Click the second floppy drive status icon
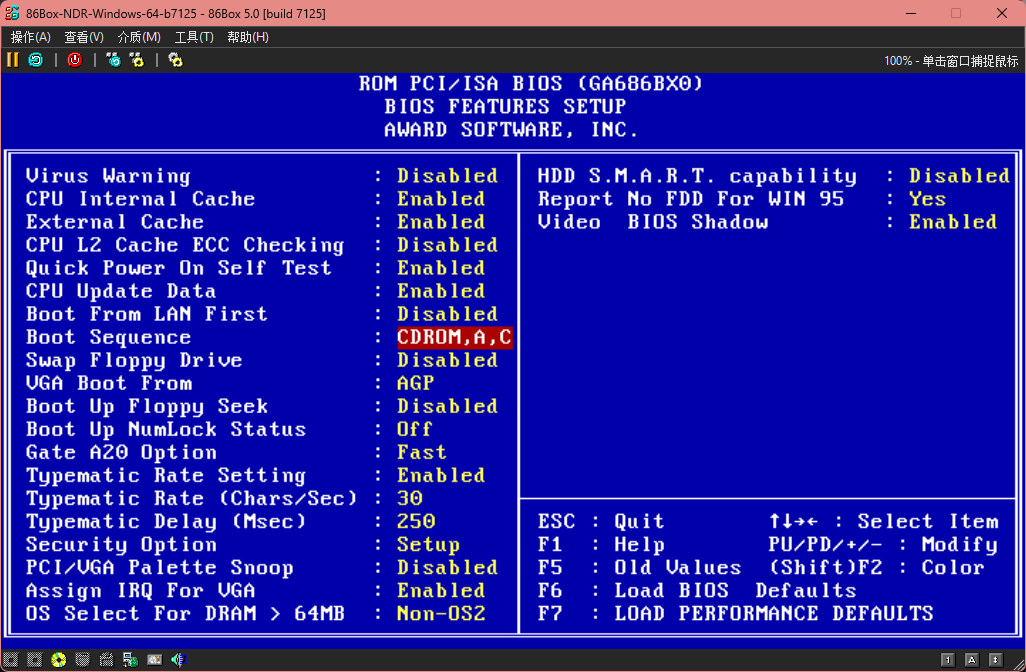Screen dimensions: 1026x672 tap(35, 660)
